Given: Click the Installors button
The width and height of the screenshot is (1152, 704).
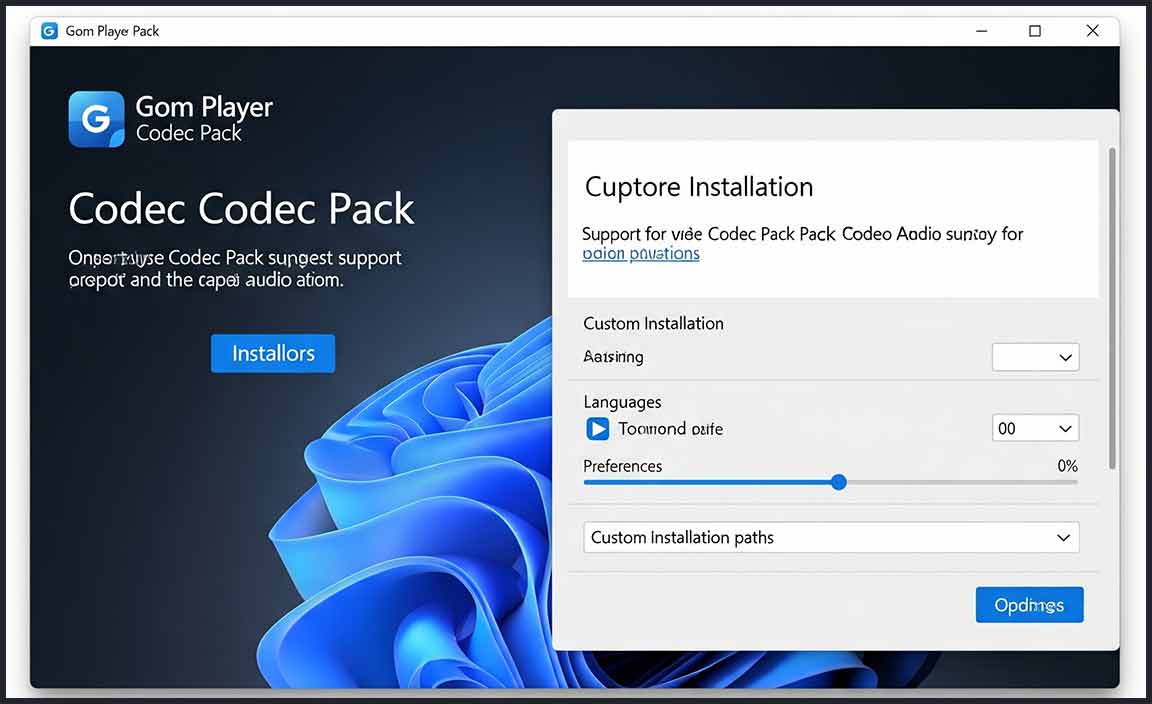Looking at the screenshot, I should 273,353.
